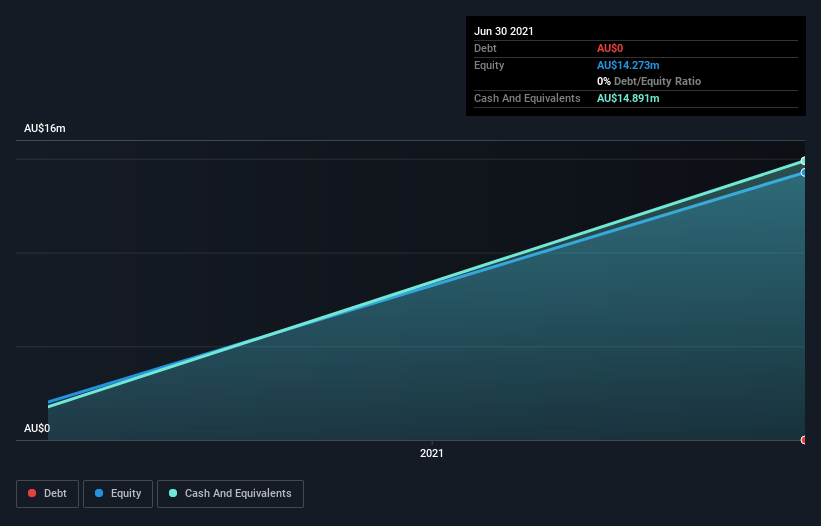Image resolution: width=821 pixels, height=526 pixels.
Task: Toggle the Equity series legend button
Action: 118,494
